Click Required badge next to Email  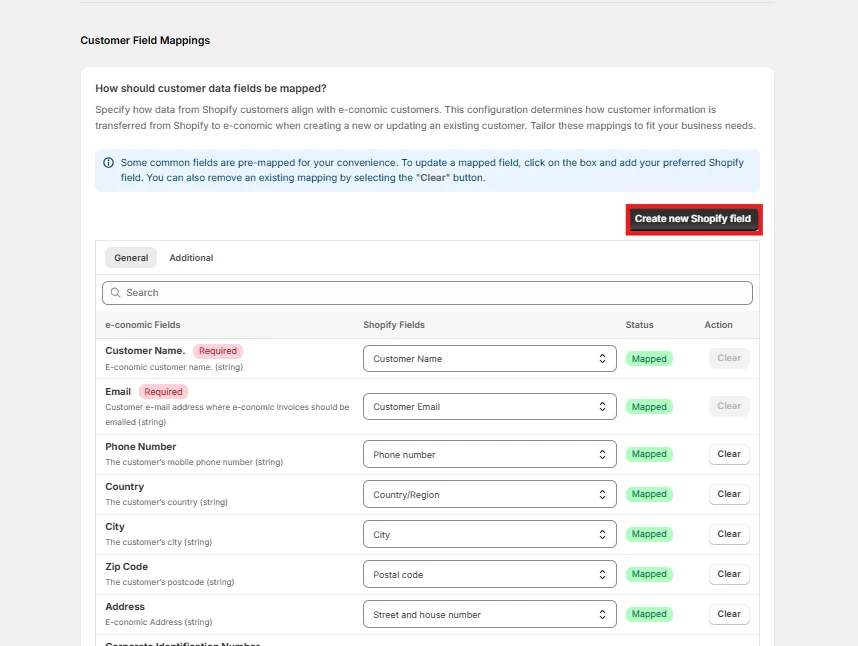pos(163,392)
